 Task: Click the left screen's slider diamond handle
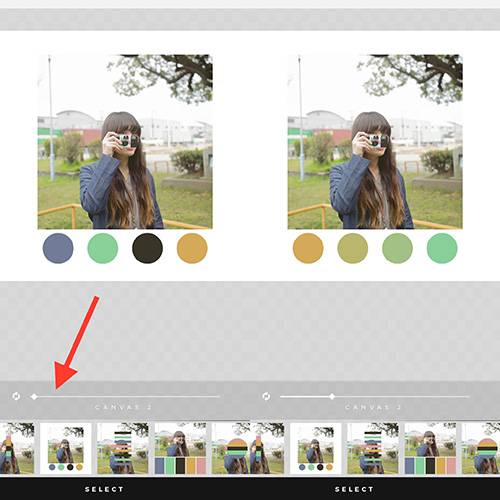[34, 397]
